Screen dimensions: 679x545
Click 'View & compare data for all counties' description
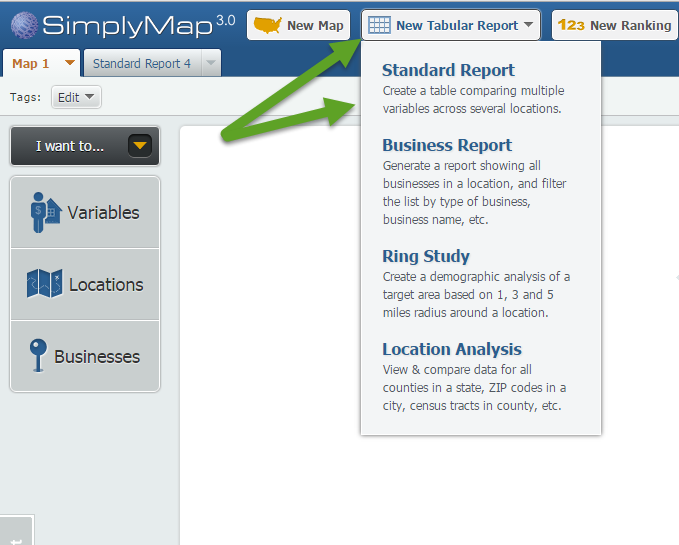(474, 387)
